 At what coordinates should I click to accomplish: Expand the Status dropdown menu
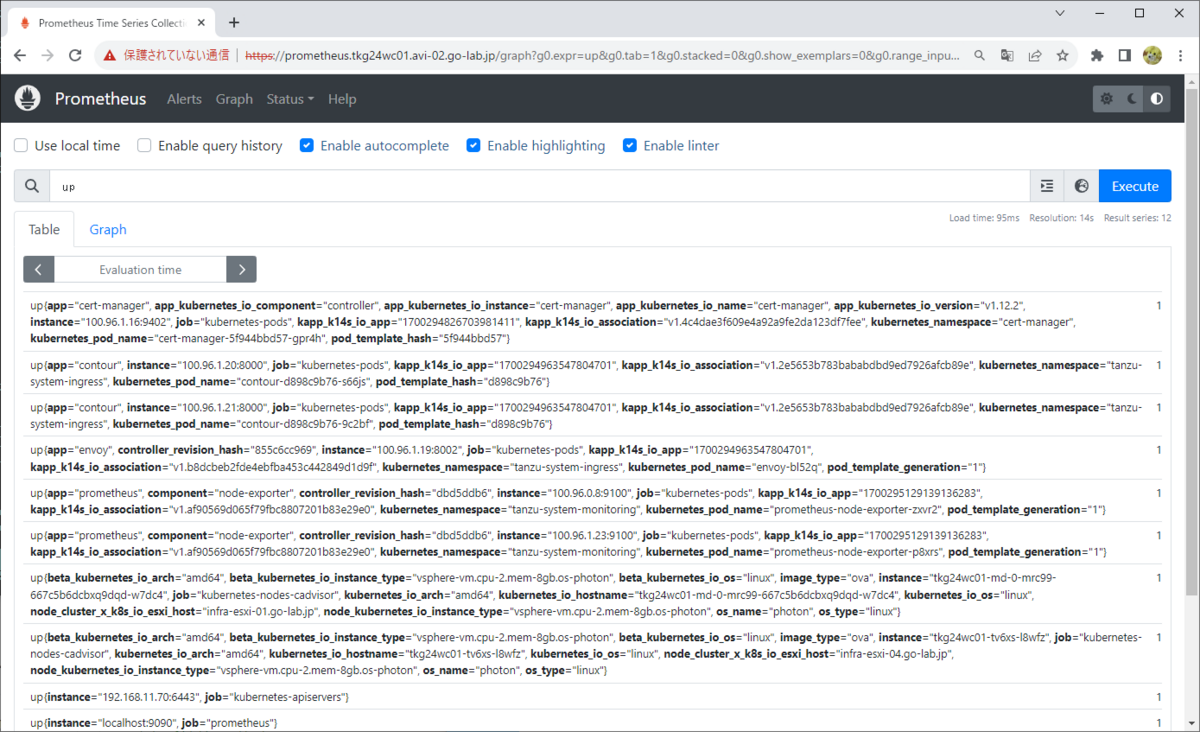click(x=290, y=99)
